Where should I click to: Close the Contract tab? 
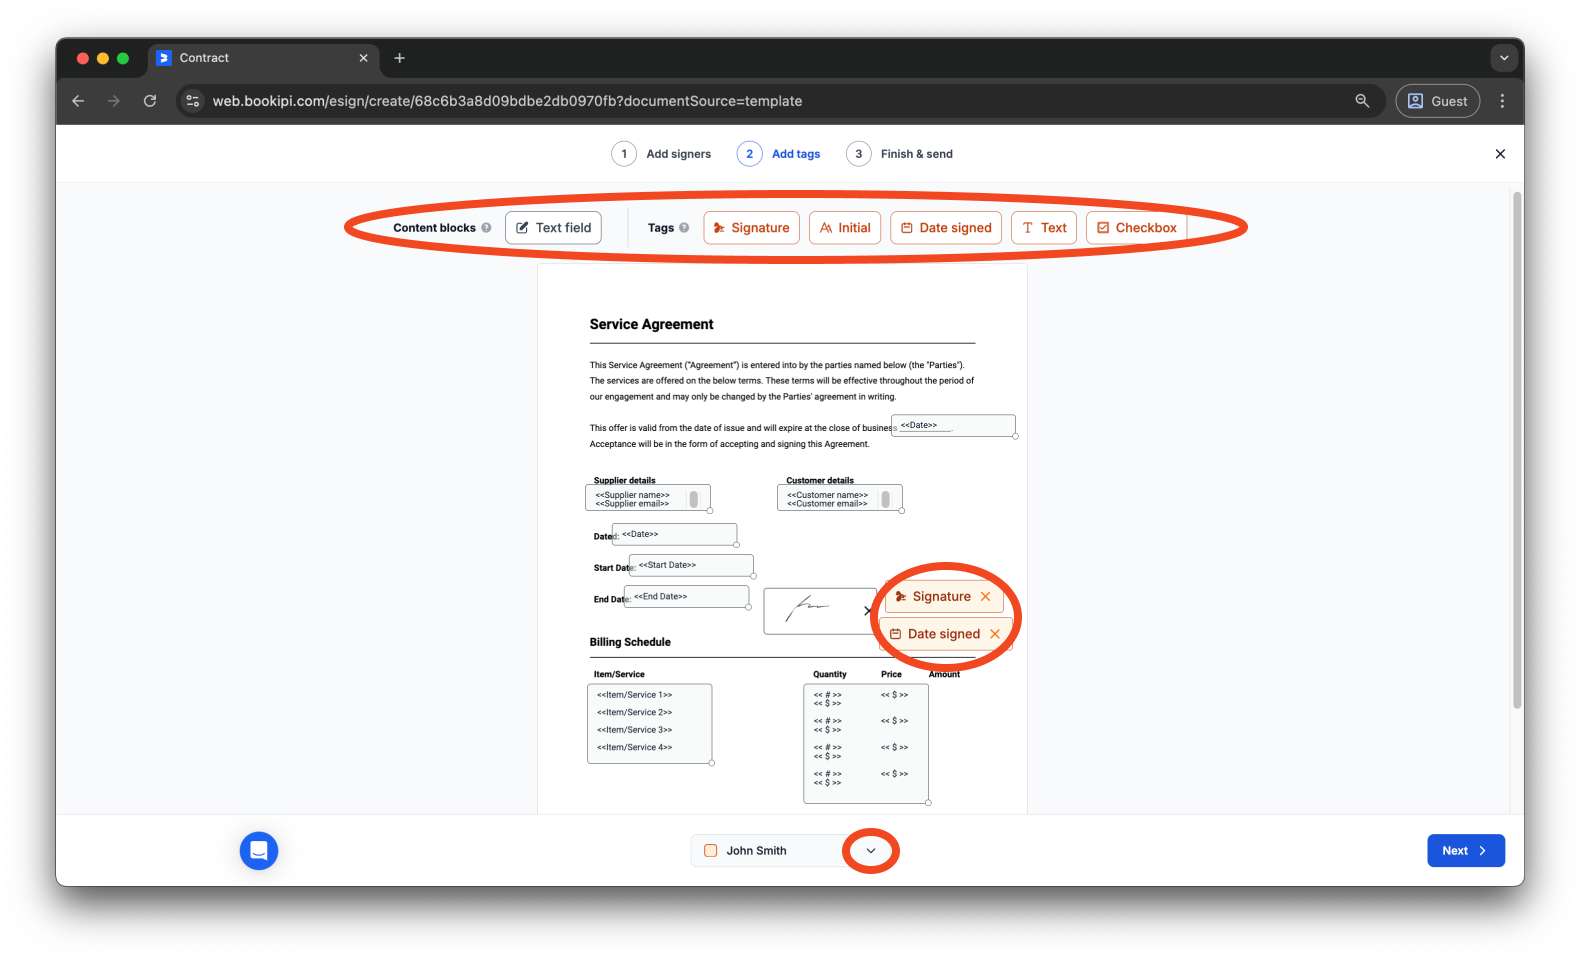pos(363,58)
